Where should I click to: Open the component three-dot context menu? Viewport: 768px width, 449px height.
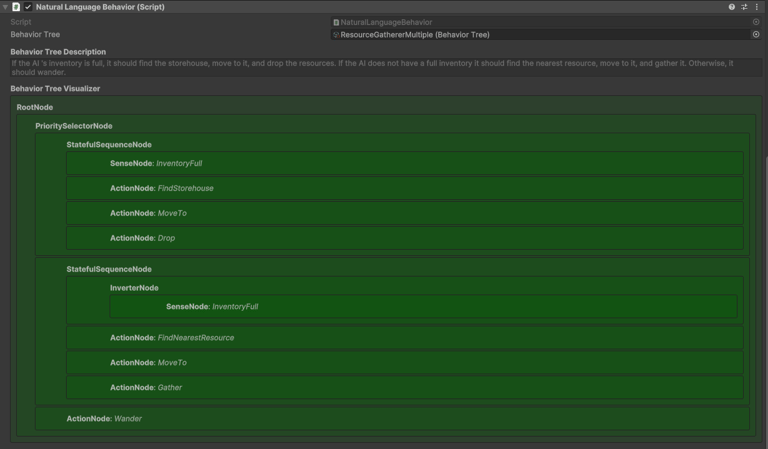click(x=756, y=7)
